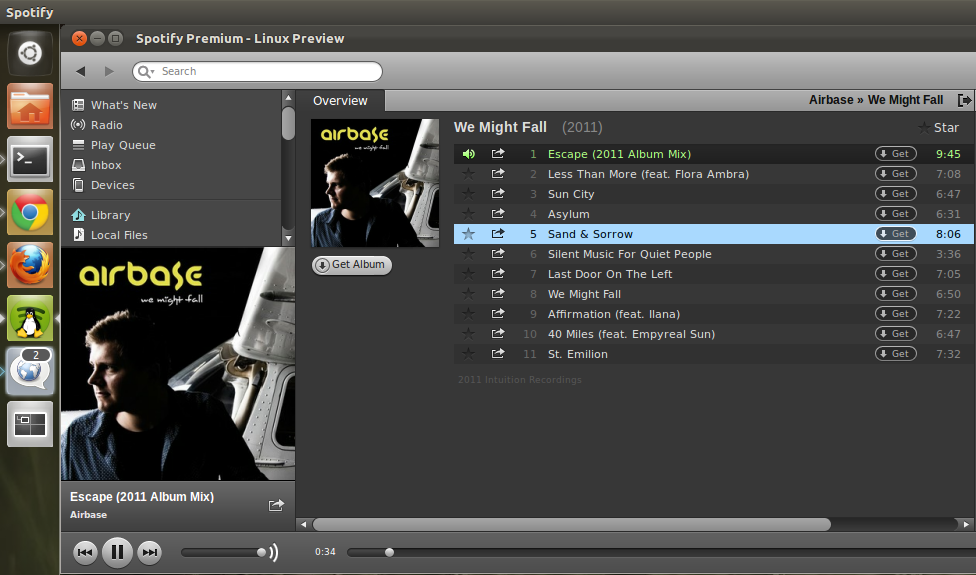The height and width of the screenshot is (575, 976).
Task: Open What's New in sidebar
Action: 123,105
